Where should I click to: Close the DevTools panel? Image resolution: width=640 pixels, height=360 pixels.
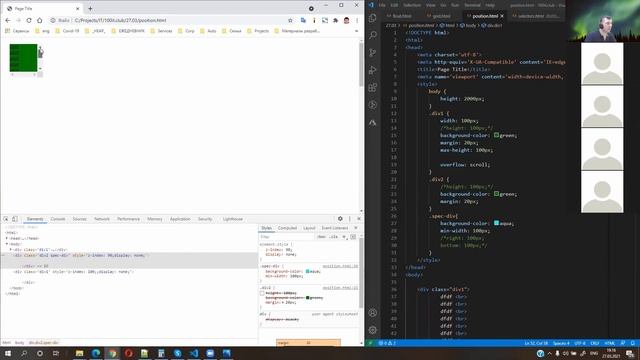[x=359, y=219]
